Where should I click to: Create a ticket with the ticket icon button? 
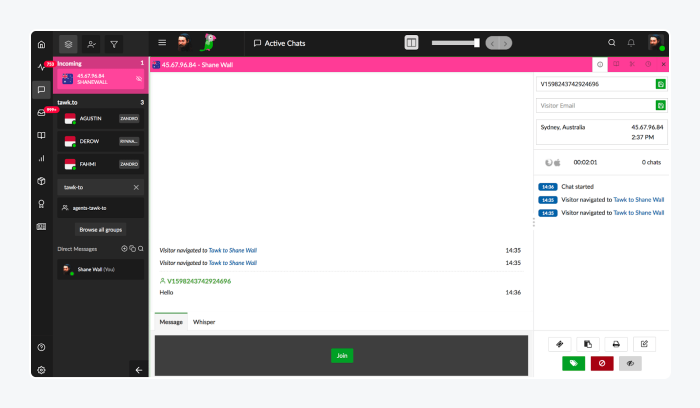[560, 344]
